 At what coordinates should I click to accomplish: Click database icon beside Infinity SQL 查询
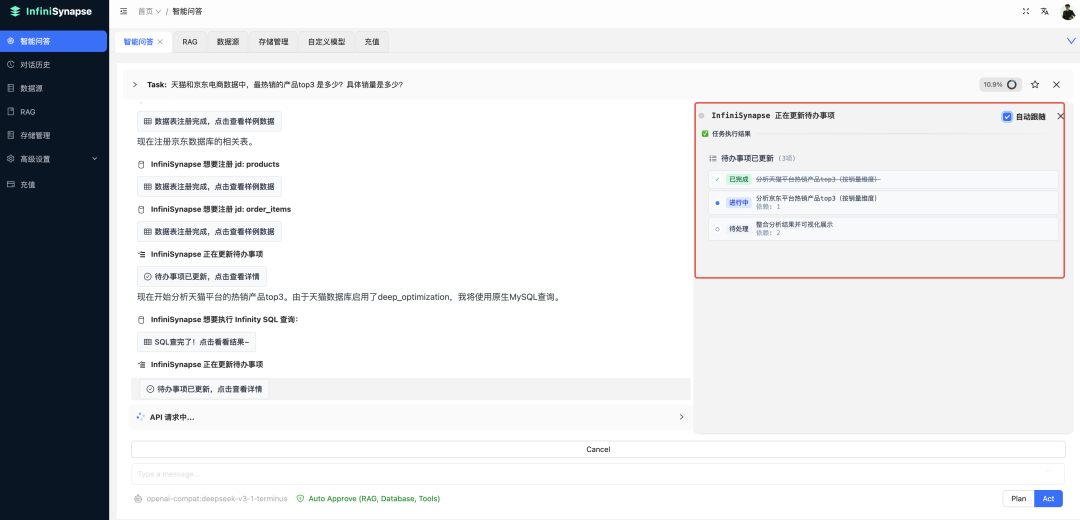pyautogui.click(x=142, y=320)
